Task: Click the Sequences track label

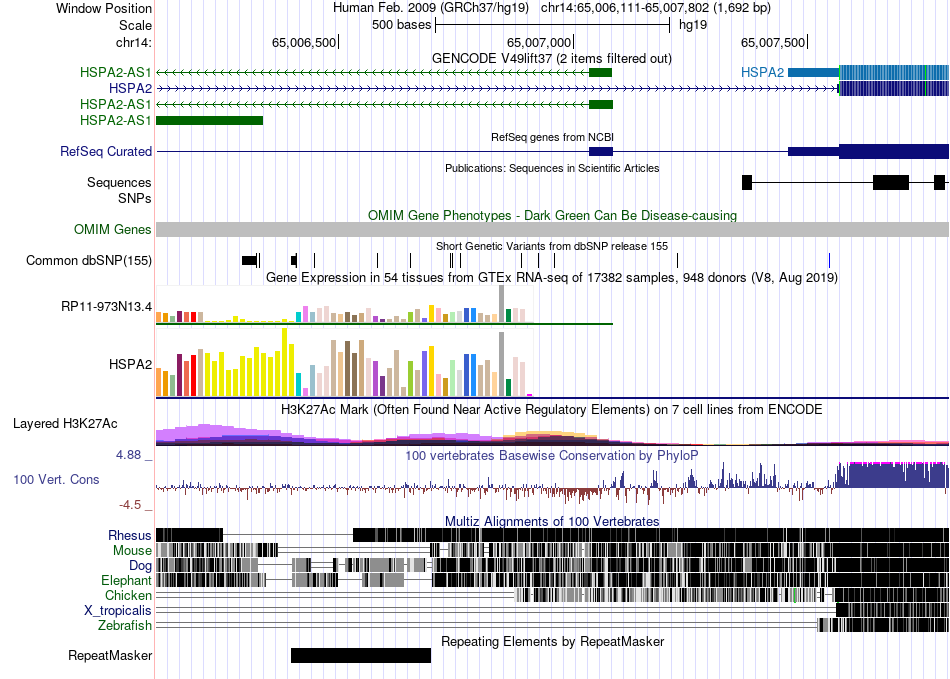Action: tap(119, 182)
